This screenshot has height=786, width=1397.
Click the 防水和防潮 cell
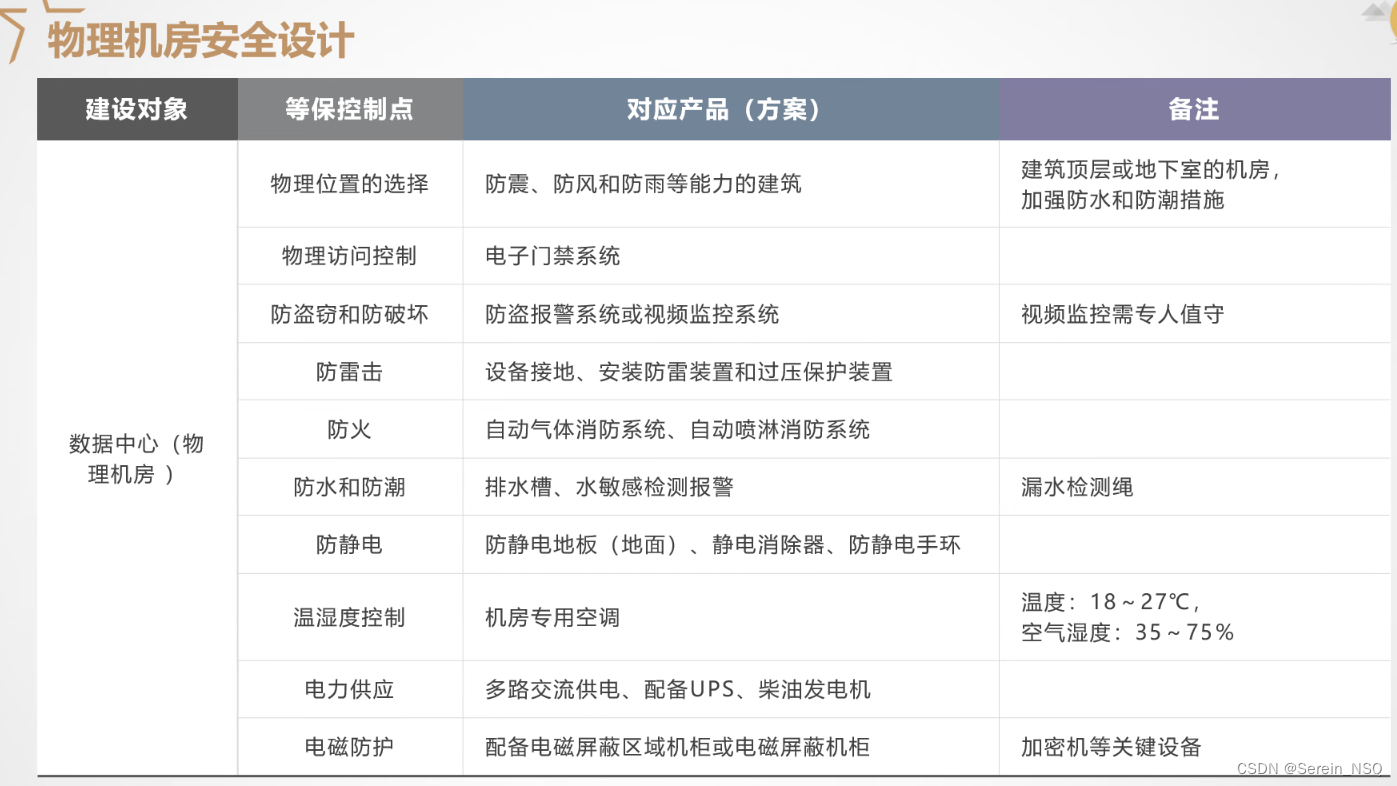[350, 487]
